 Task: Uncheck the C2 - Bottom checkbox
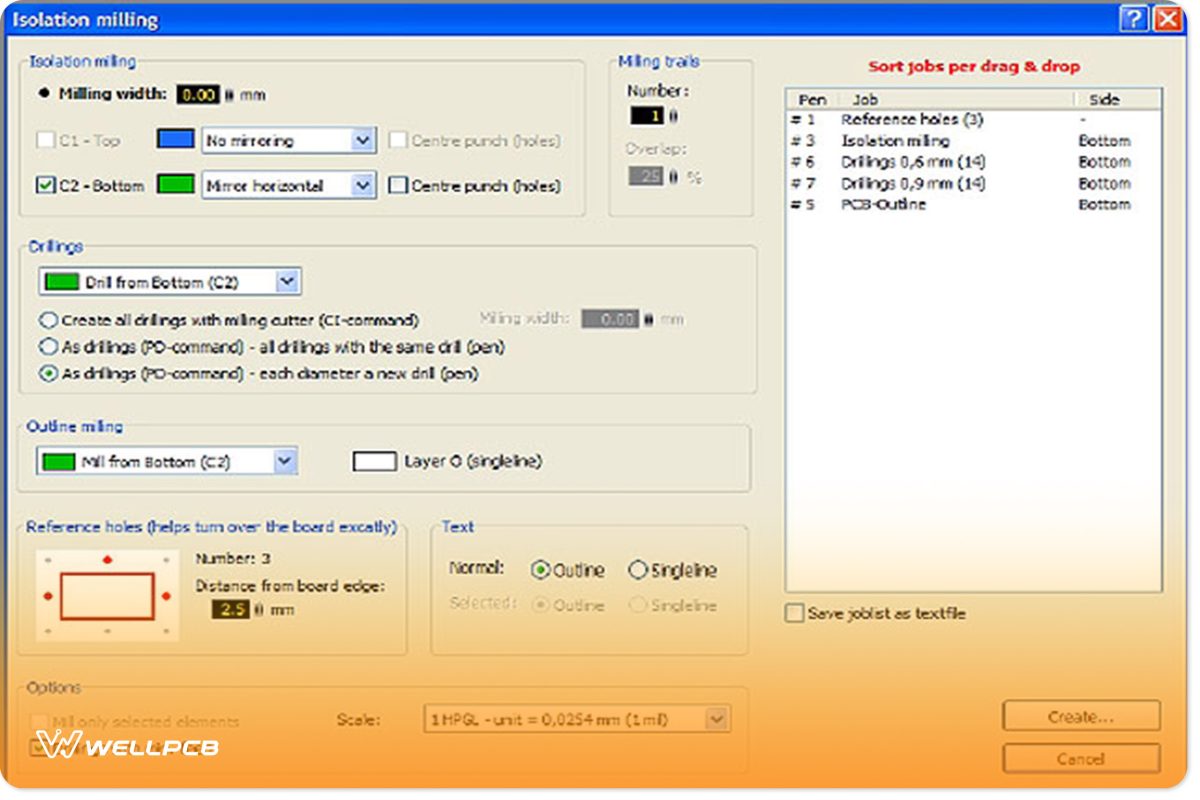[45, 185]
